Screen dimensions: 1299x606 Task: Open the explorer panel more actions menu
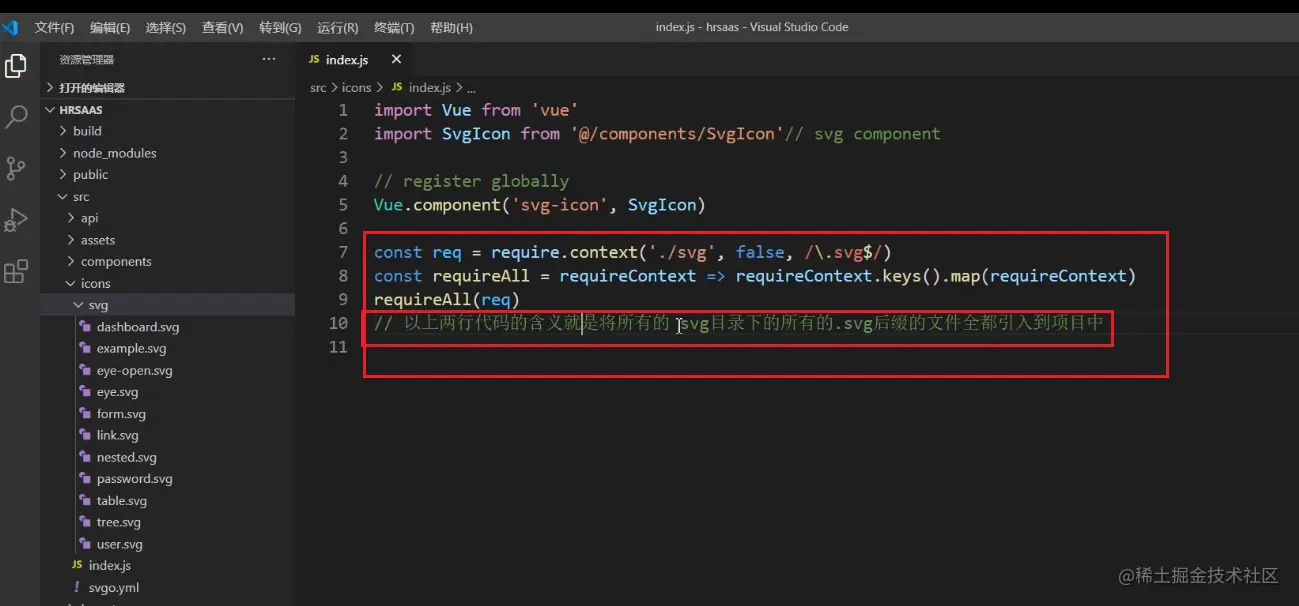268,60
